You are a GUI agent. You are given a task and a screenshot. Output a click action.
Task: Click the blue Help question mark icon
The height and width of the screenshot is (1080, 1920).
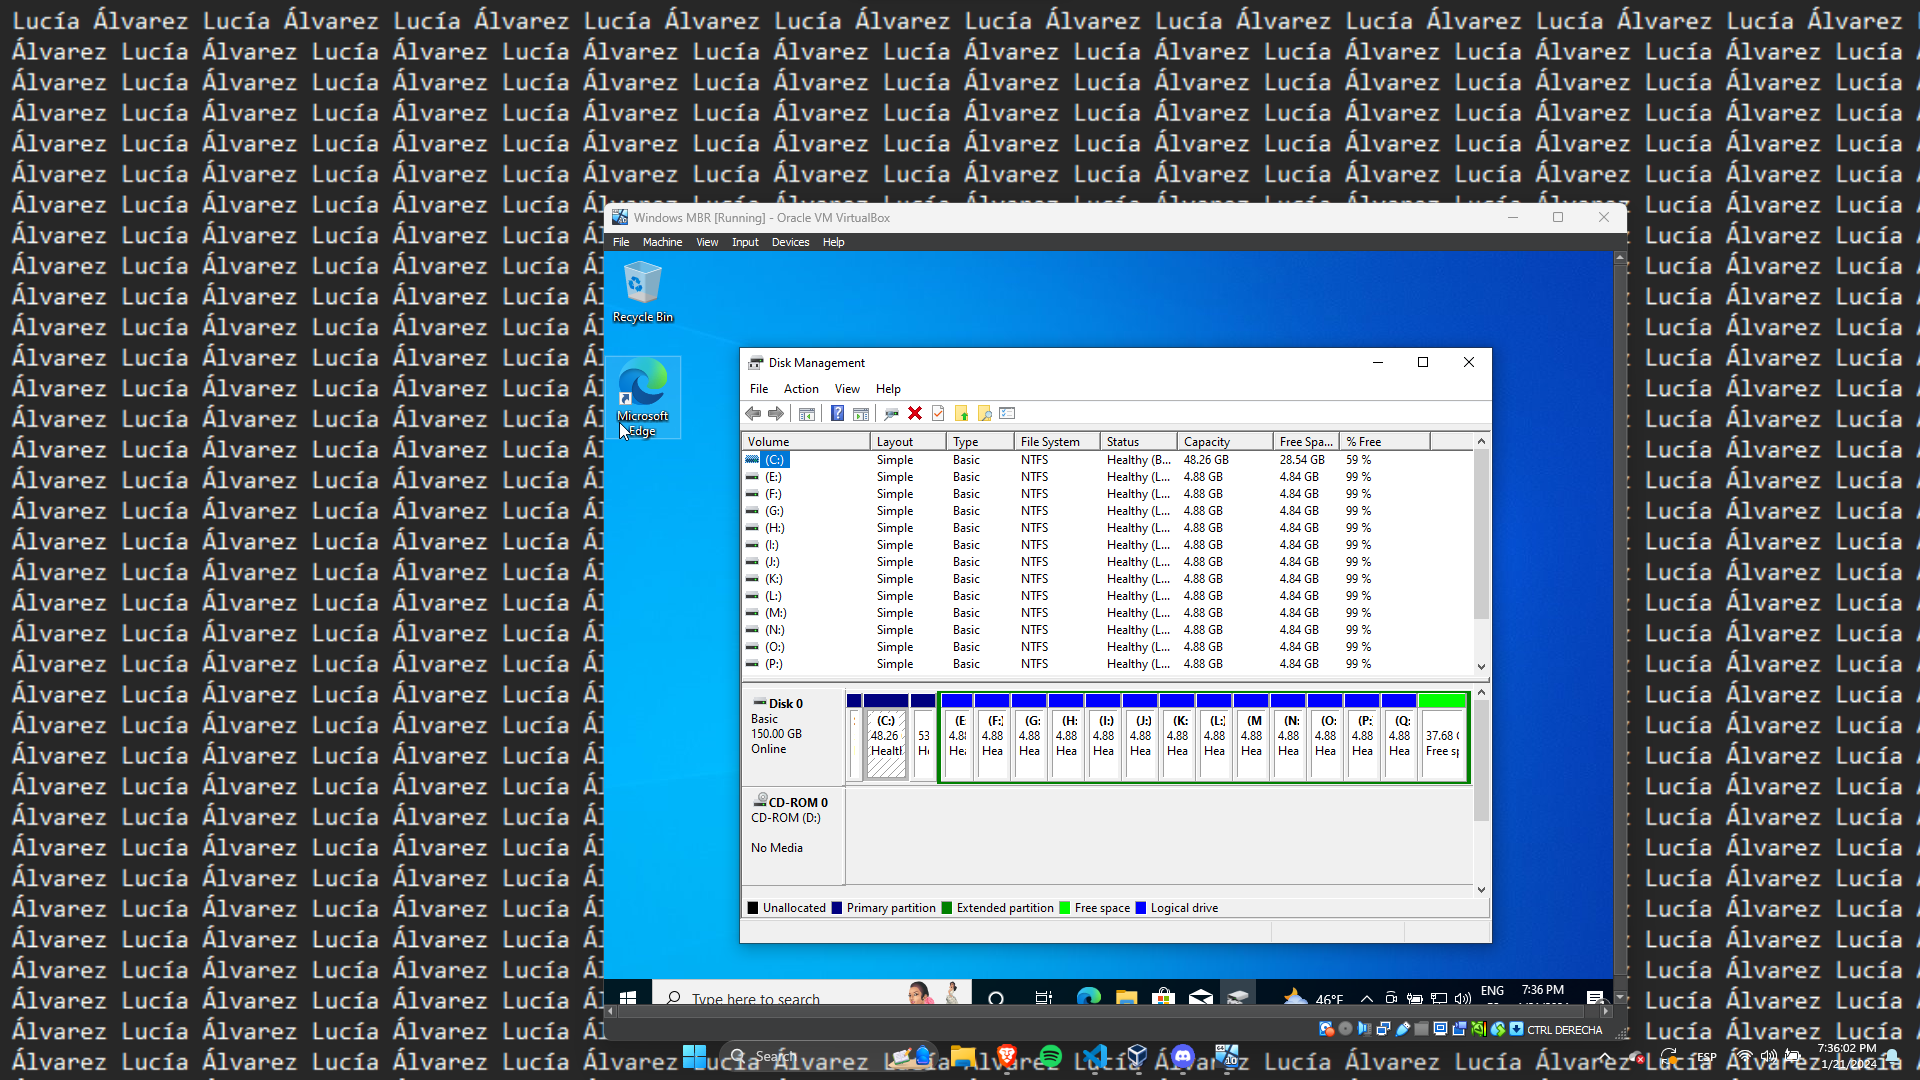point(837,414)
